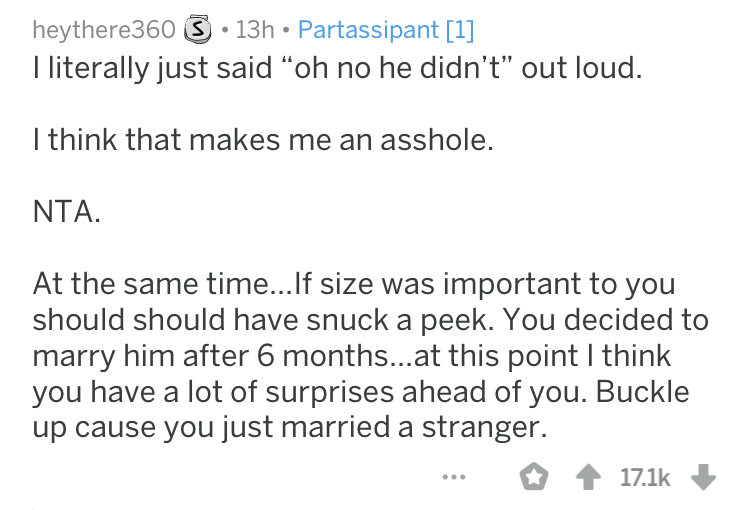This screenshot has width=750, height=510.
Task: Click the "up cause you just married" line
Action: pyautogui.click(x=290, y=427)
